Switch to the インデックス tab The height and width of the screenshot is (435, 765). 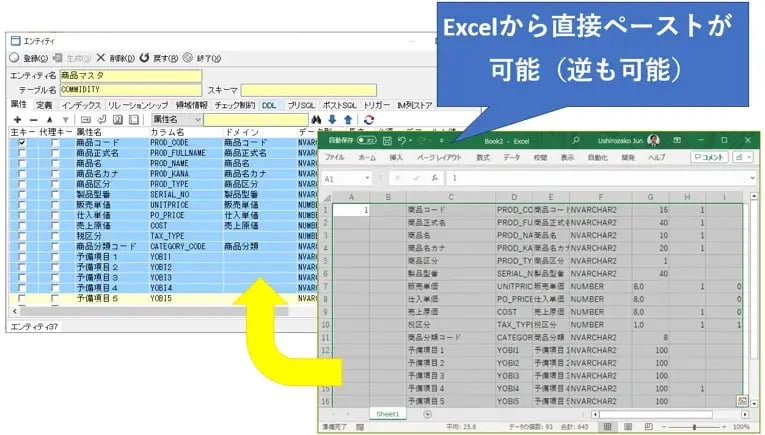(80, 104)
